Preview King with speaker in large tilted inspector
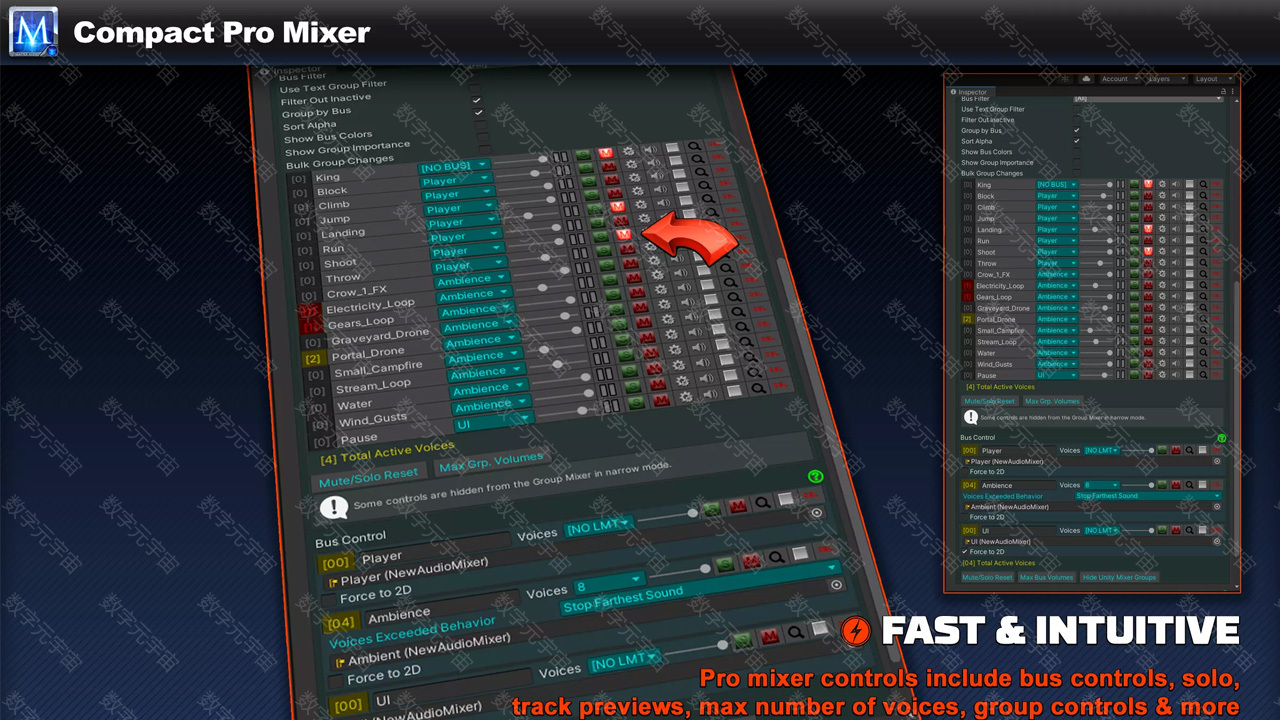 click(650, 149)
